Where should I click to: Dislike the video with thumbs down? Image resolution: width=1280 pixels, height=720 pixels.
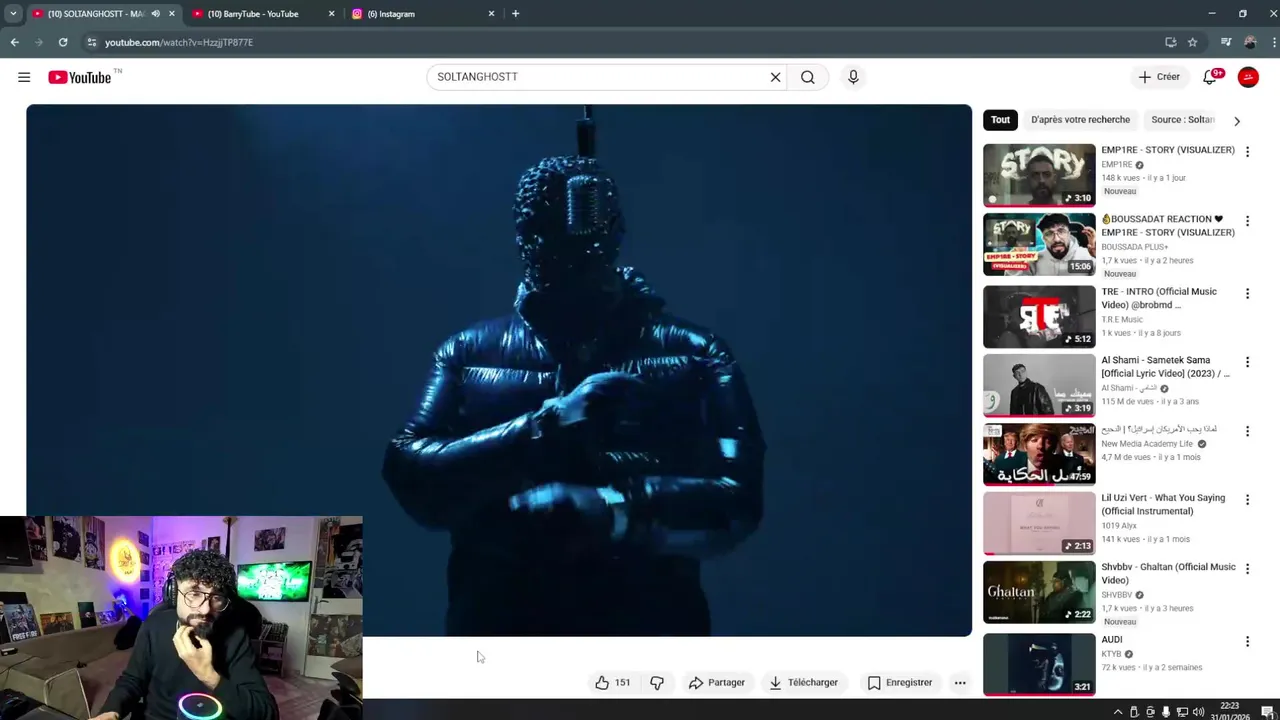tap(657, 683)
